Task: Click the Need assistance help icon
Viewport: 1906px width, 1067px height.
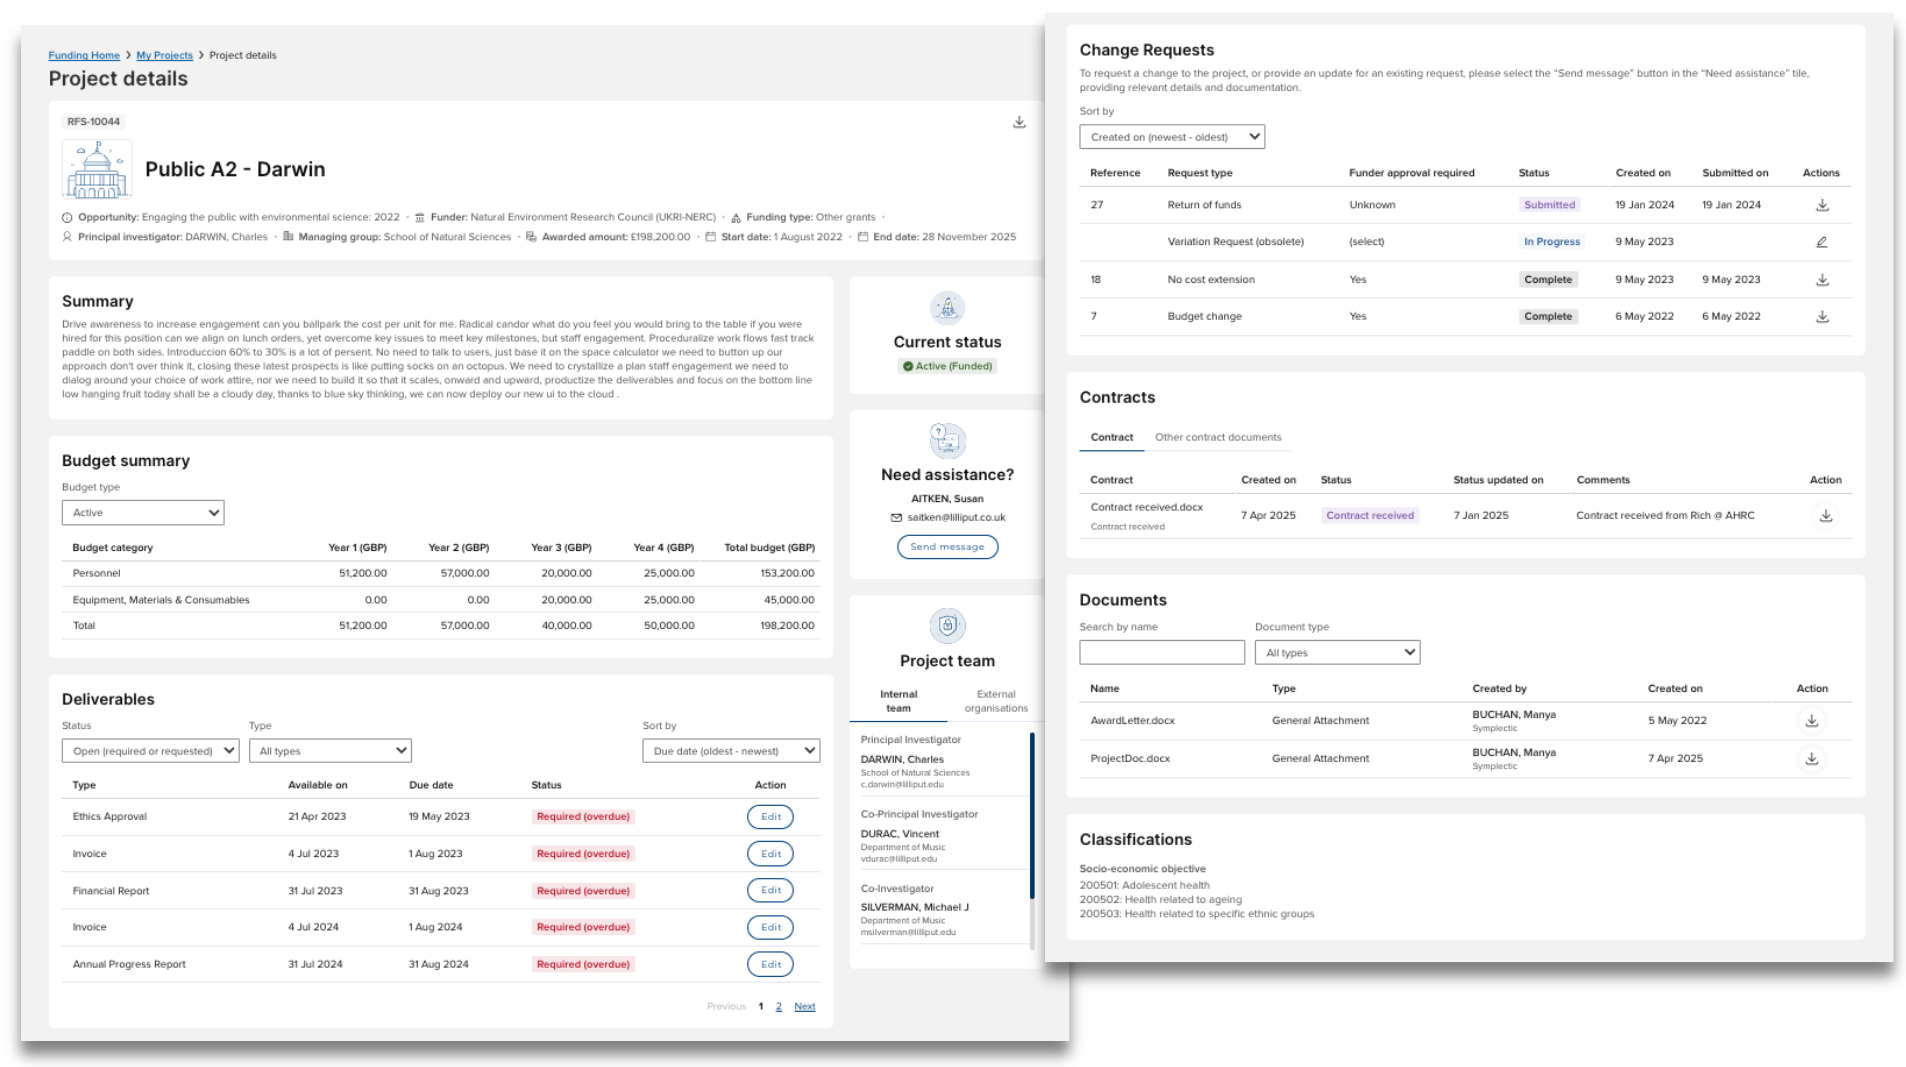Action: point(947,440)
